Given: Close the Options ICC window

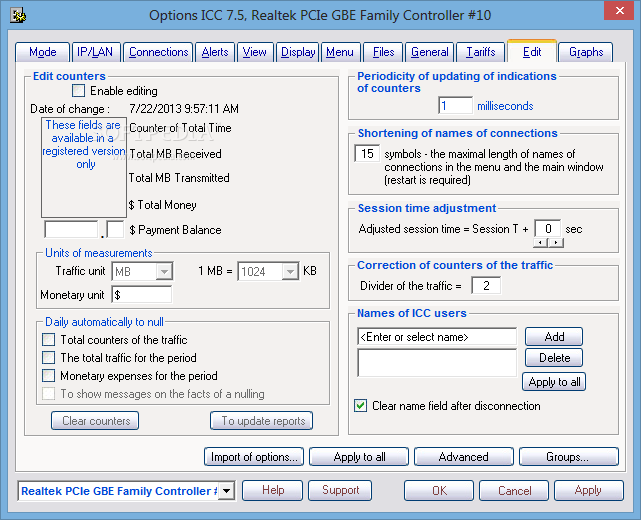Looking at the screenshot, I should [x=619, y=11].
